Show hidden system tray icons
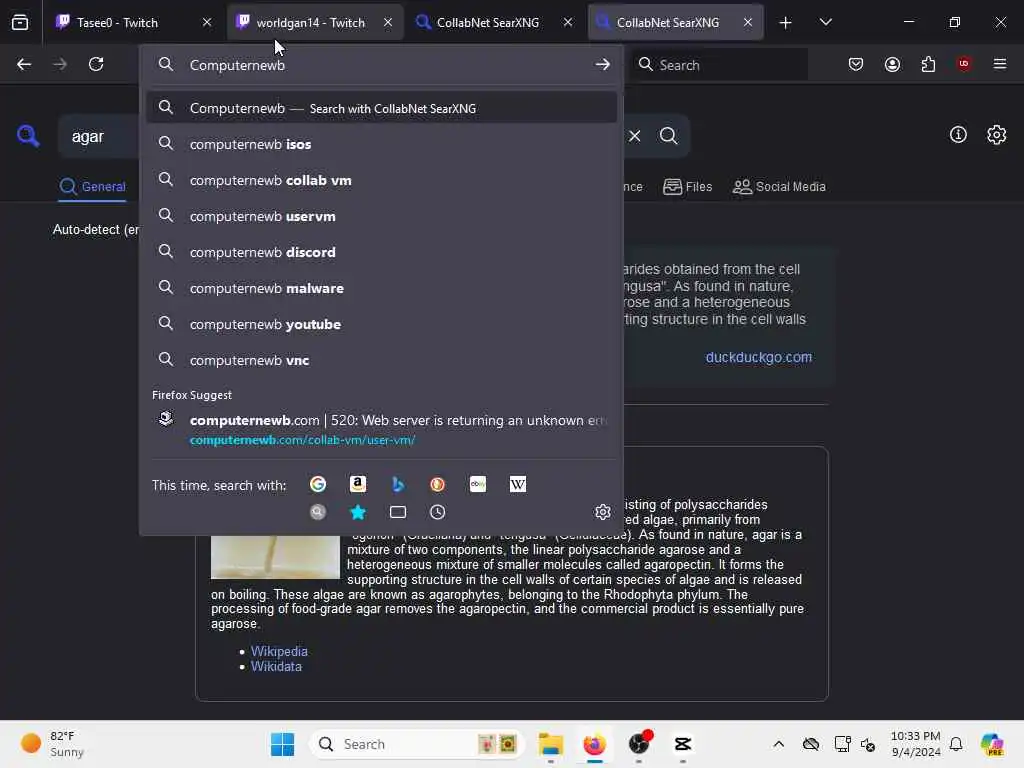 [x=778, y=744]
